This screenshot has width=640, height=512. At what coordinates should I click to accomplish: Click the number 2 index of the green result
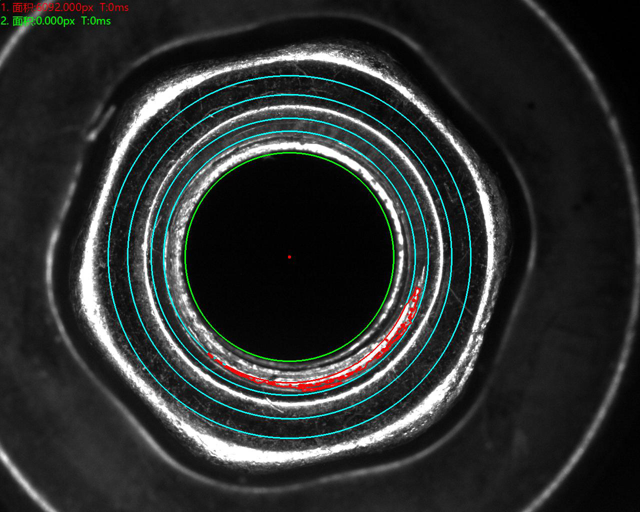point(4,21)
